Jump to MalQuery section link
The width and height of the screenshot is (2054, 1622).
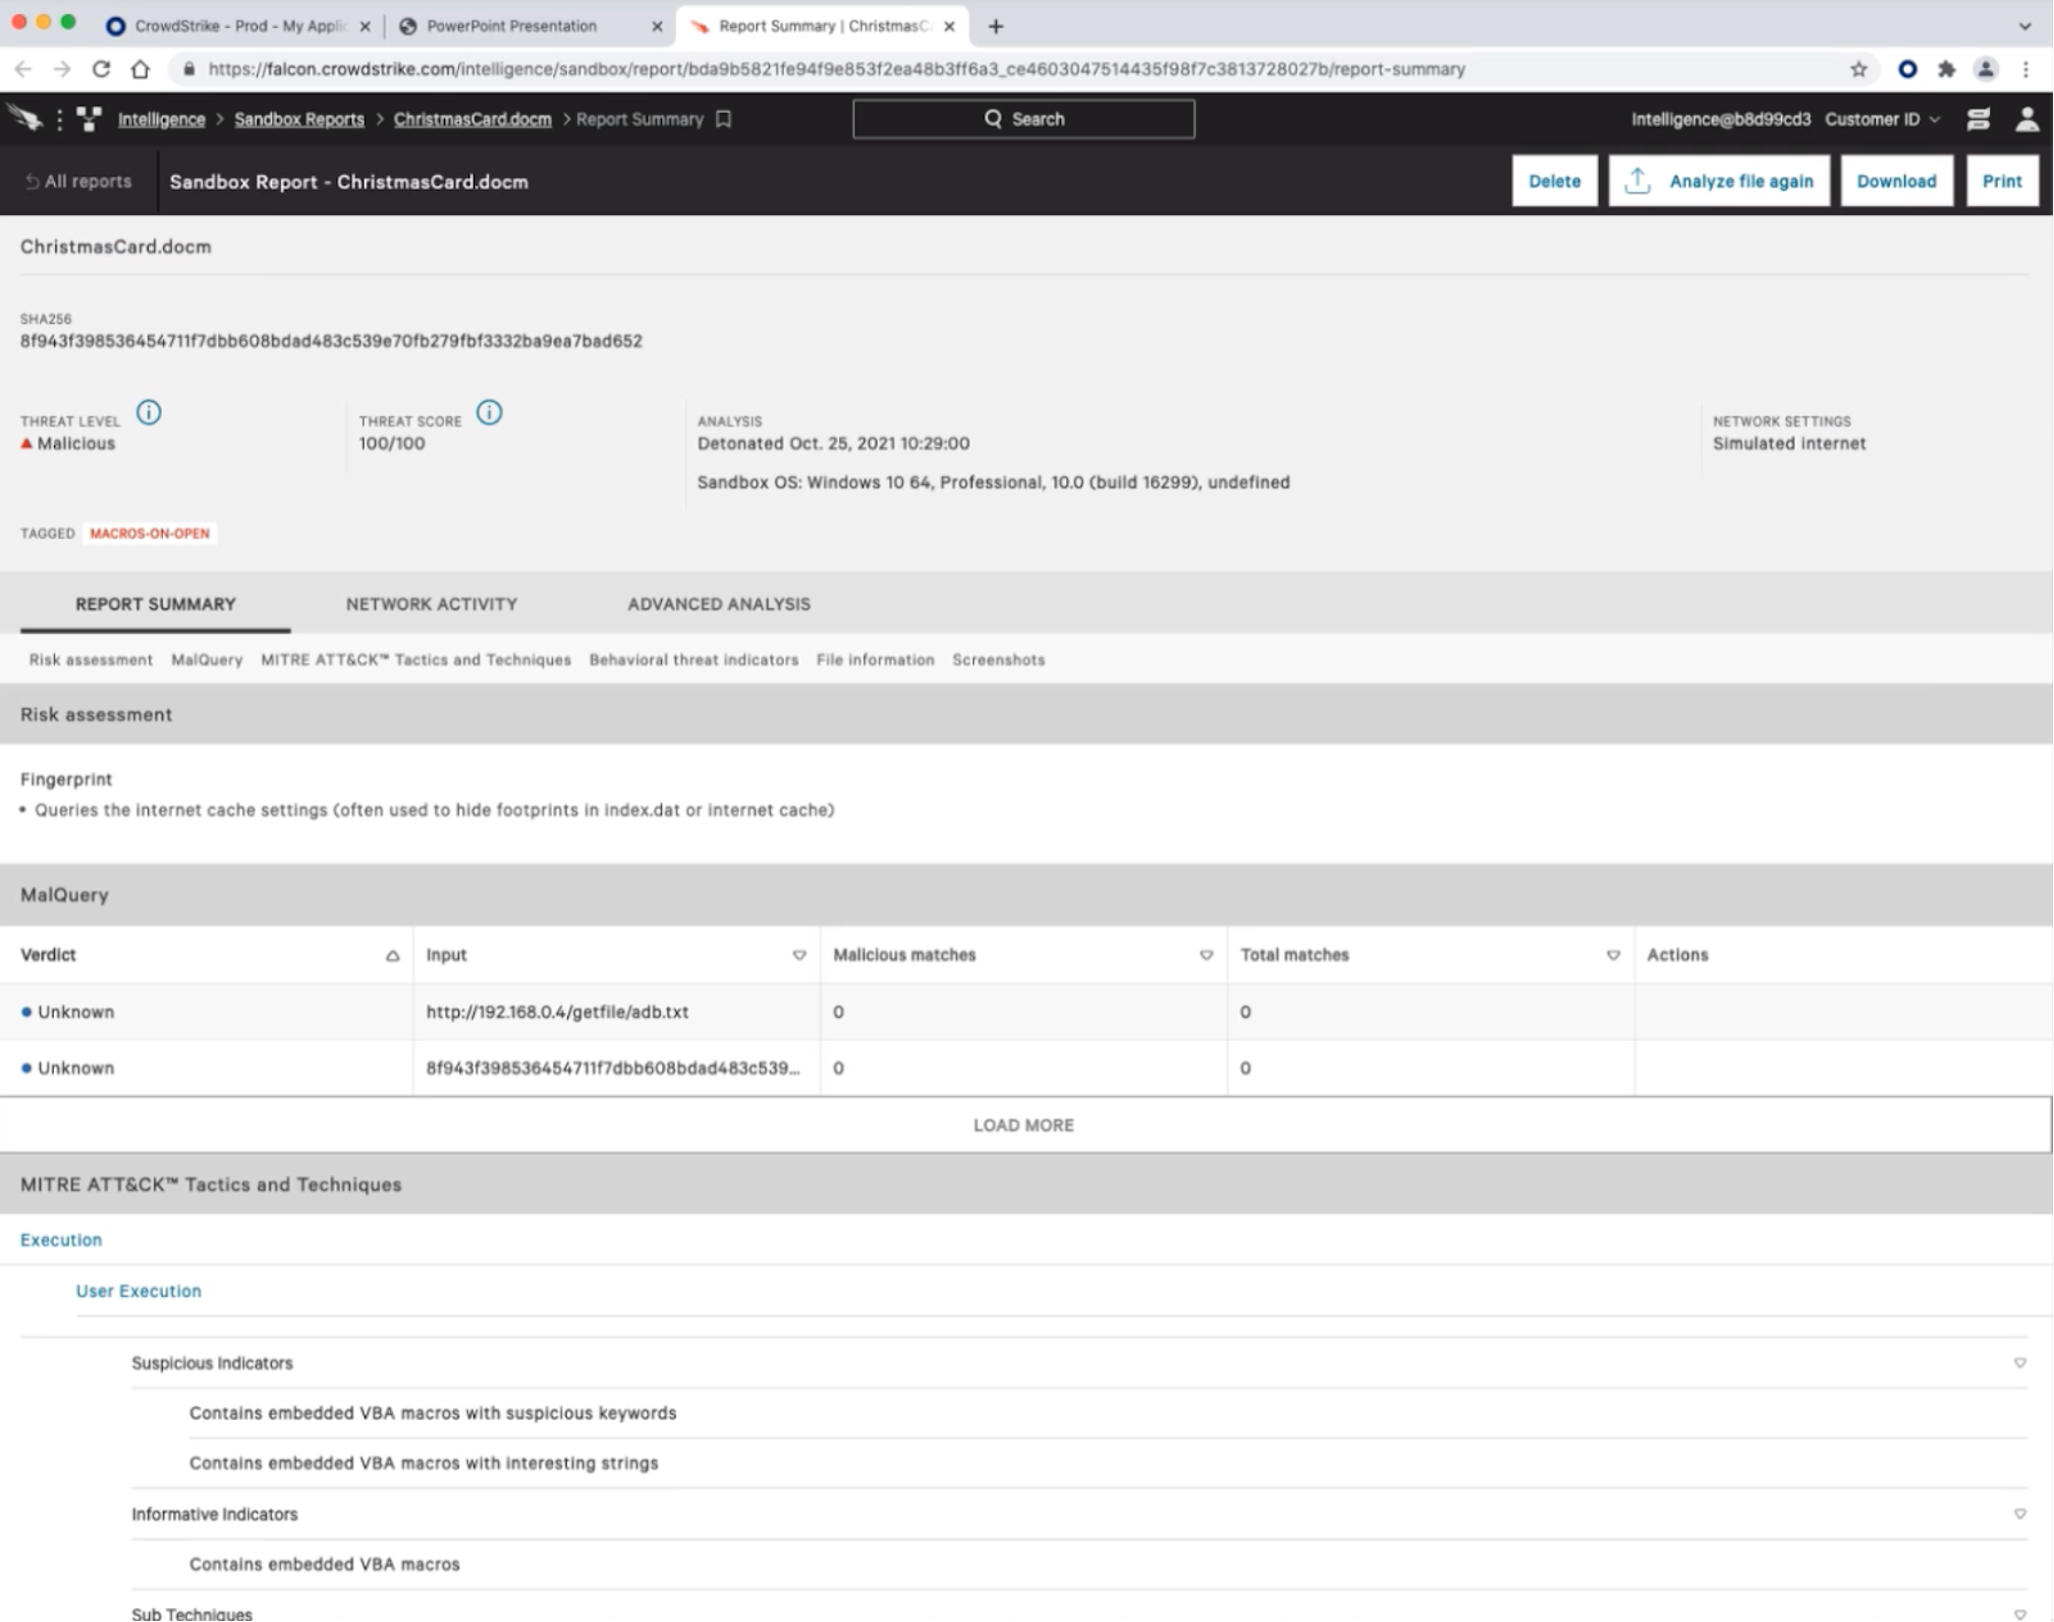[x=207, y=660]
